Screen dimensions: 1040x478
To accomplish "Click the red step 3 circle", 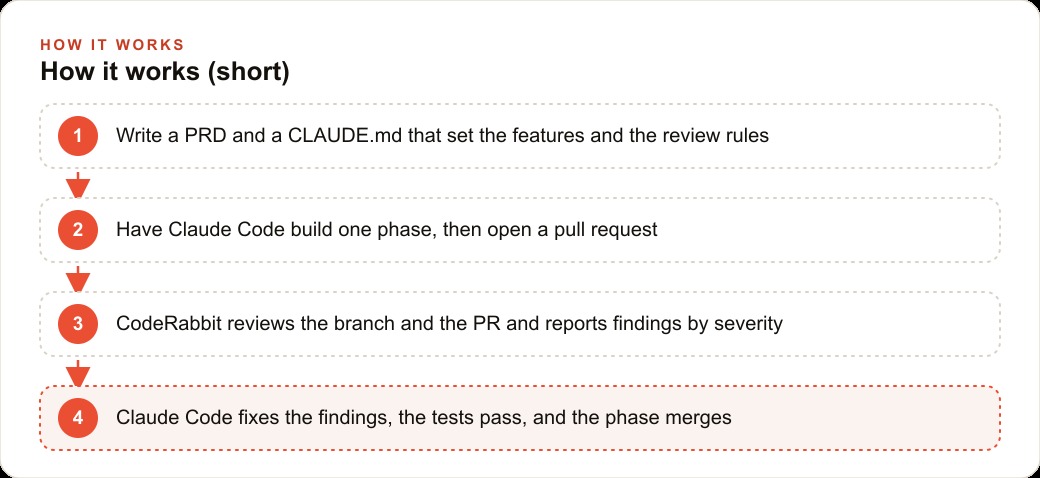I will (x=78, y=324).
